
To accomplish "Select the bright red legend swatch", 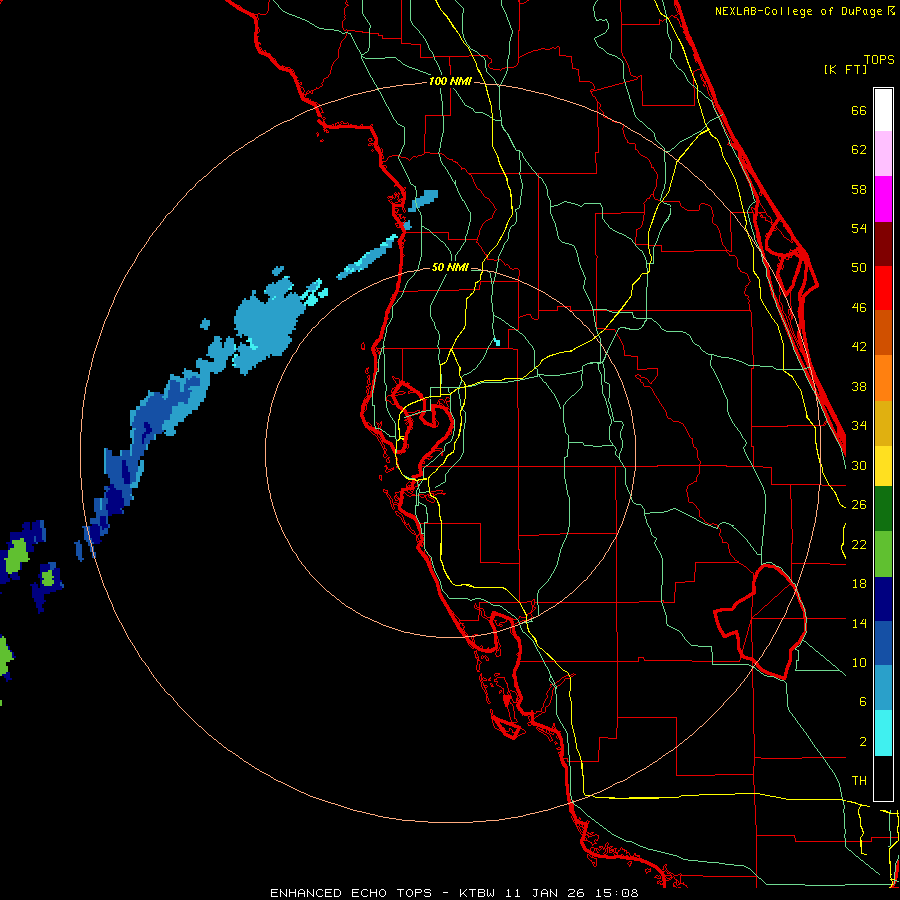I will point(883,288).
